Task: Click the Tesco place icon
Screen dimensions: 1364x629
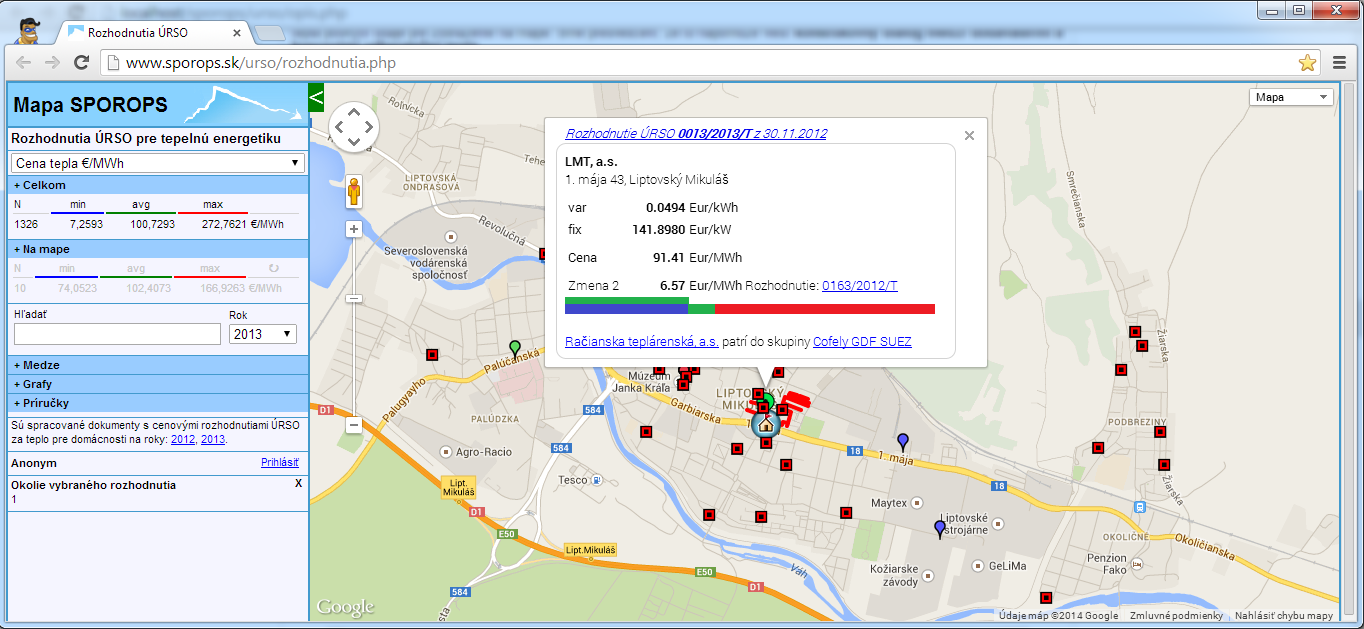Action: (597, 480)
